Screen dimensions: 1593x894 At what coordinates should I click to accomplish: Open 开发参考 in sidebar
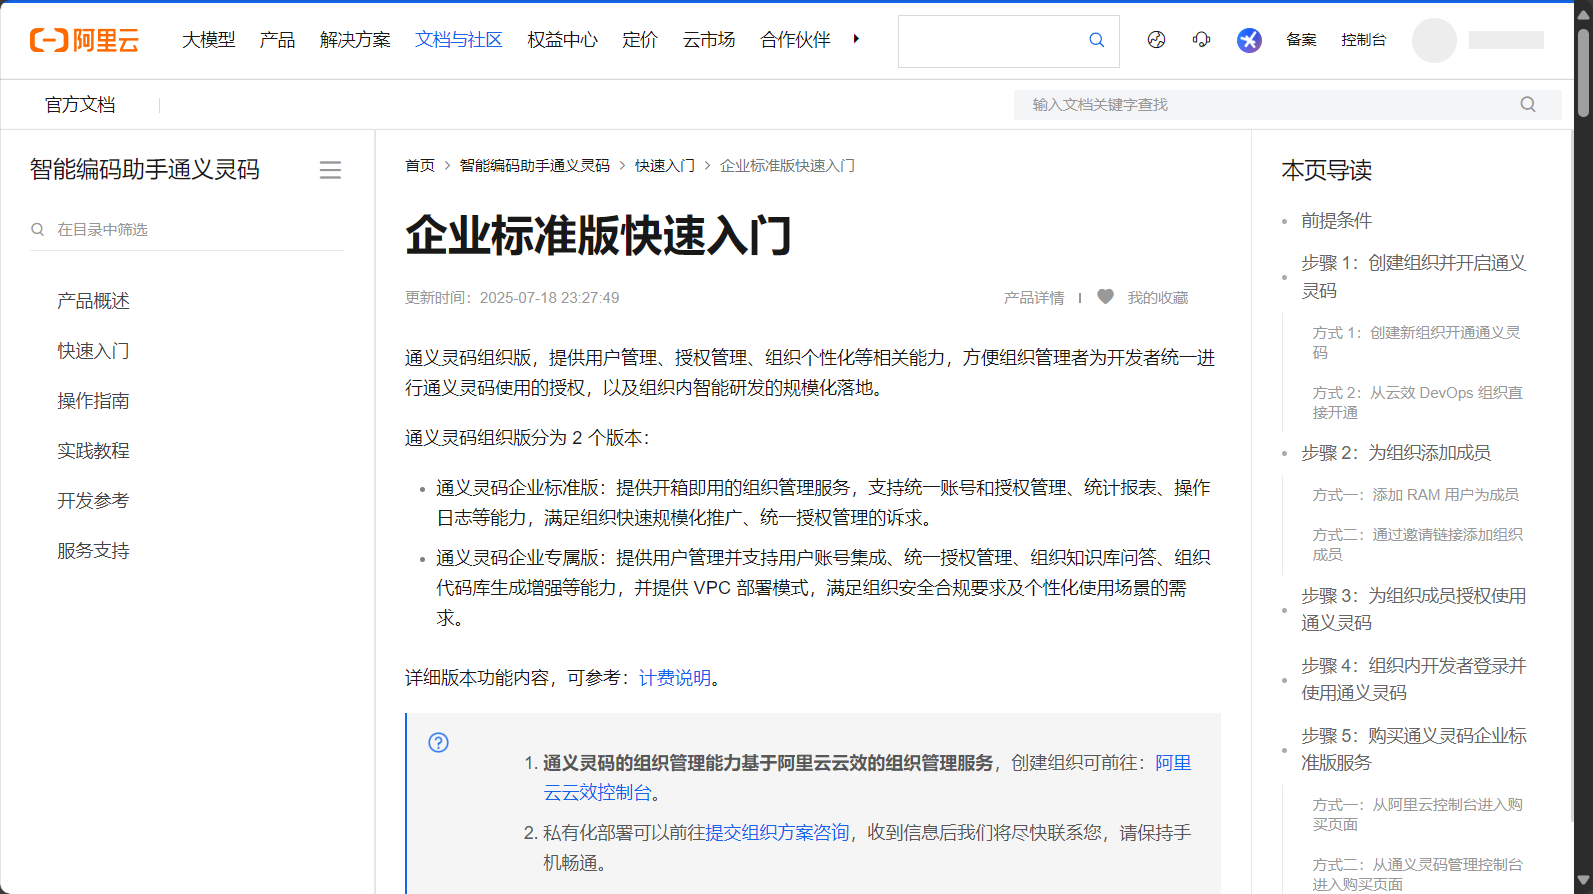pyautogui.click(x=93, y=501)
